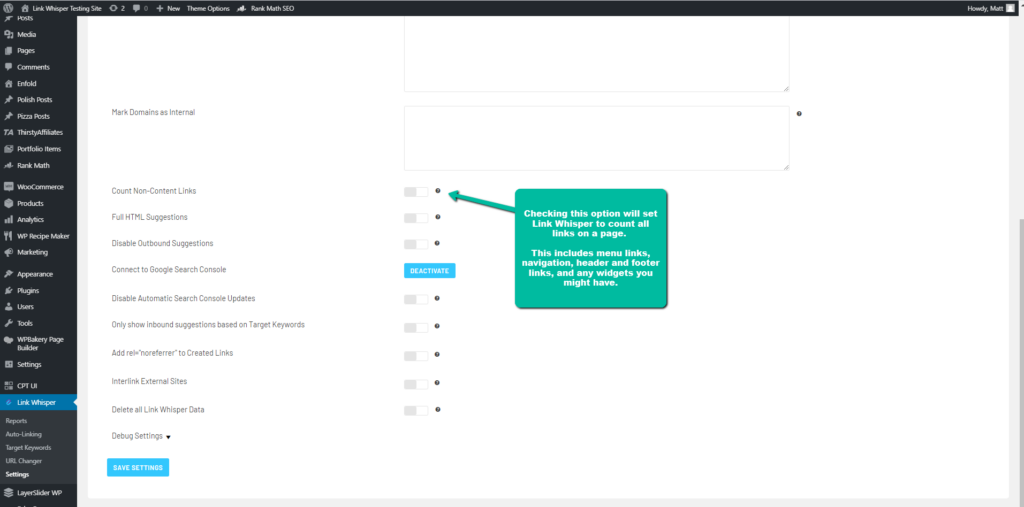Open the URL Changer submenu
Screen dimensions: 1024x507
[x=24, y=461]
